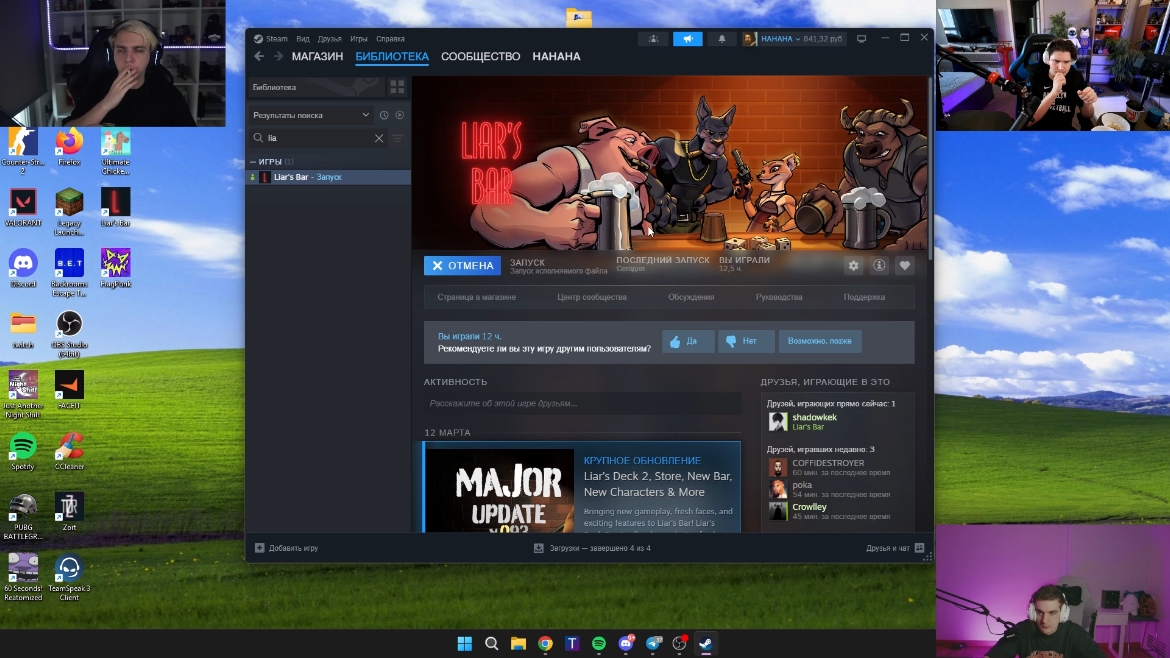
Task: Click the Расскажите об этой игре field
Action: click(x=582, y=404)
